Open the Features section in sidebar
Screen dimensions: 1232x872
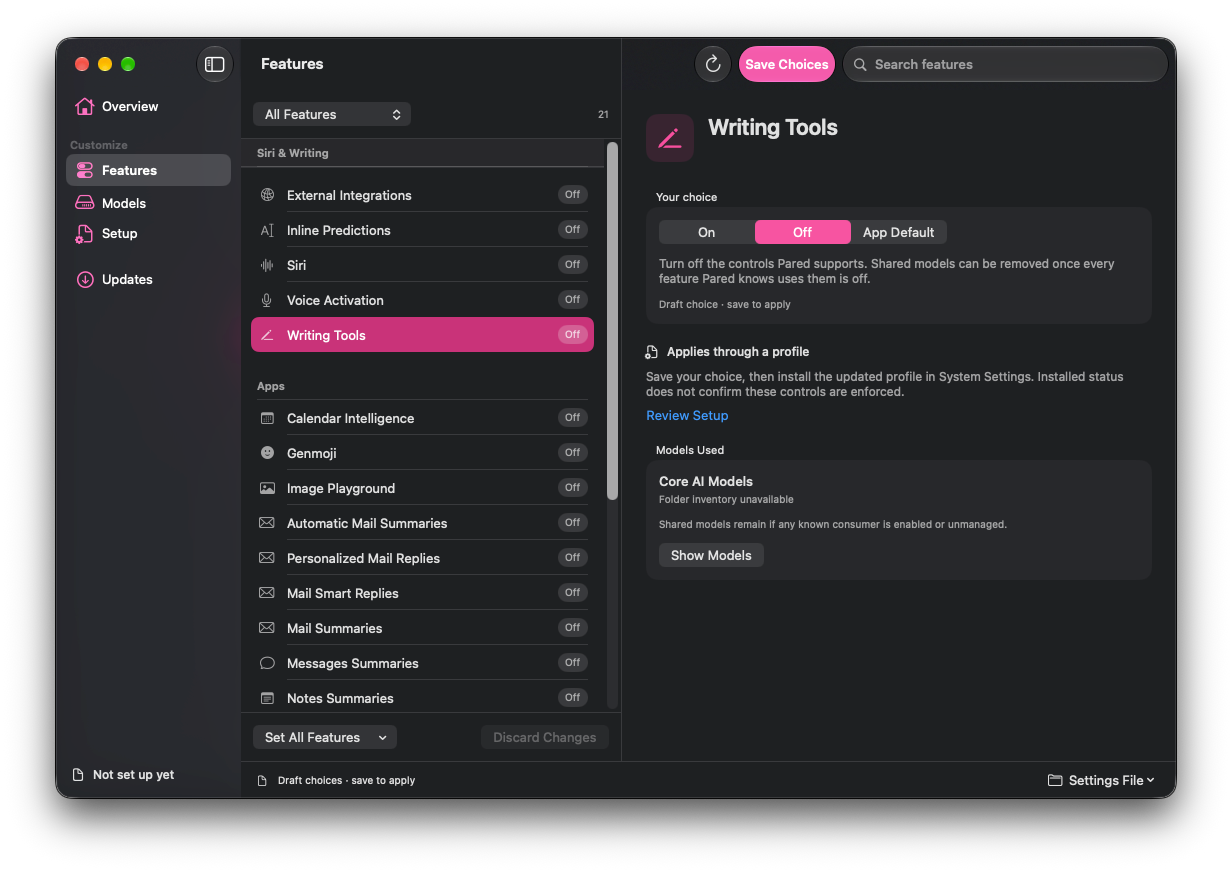[148, 170]
